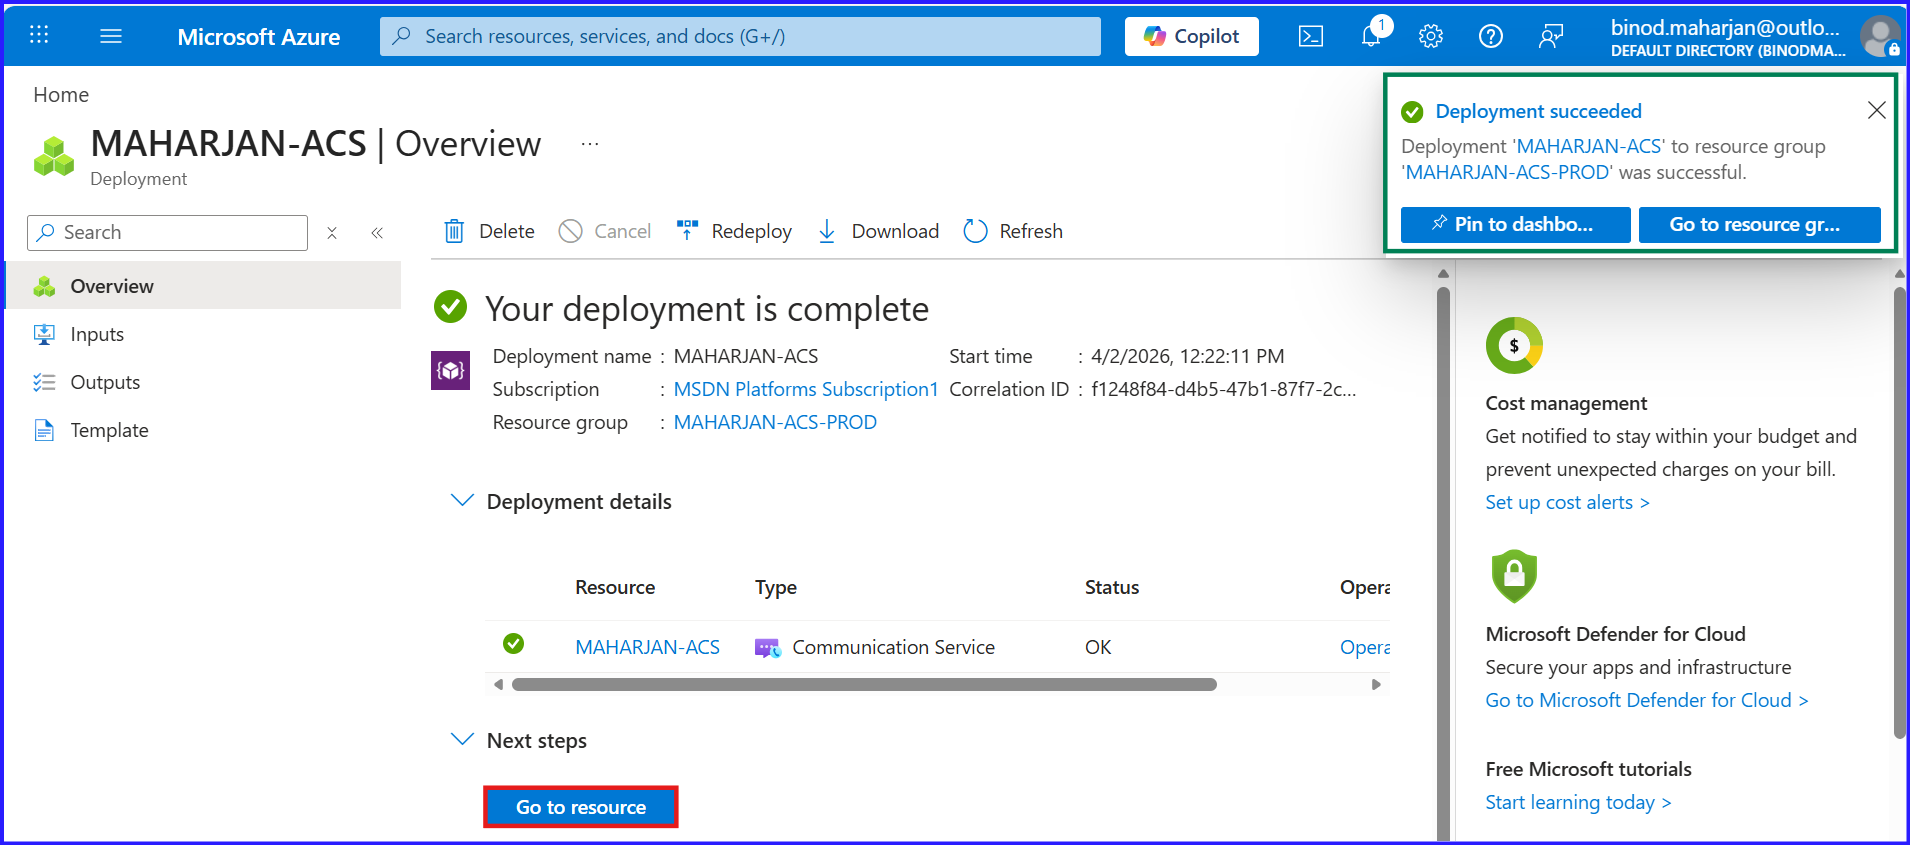The height and width of the screenshot is (845, 1910).
Task: Open the Feedback icon in the header
Action: (x=1551, y=37)
